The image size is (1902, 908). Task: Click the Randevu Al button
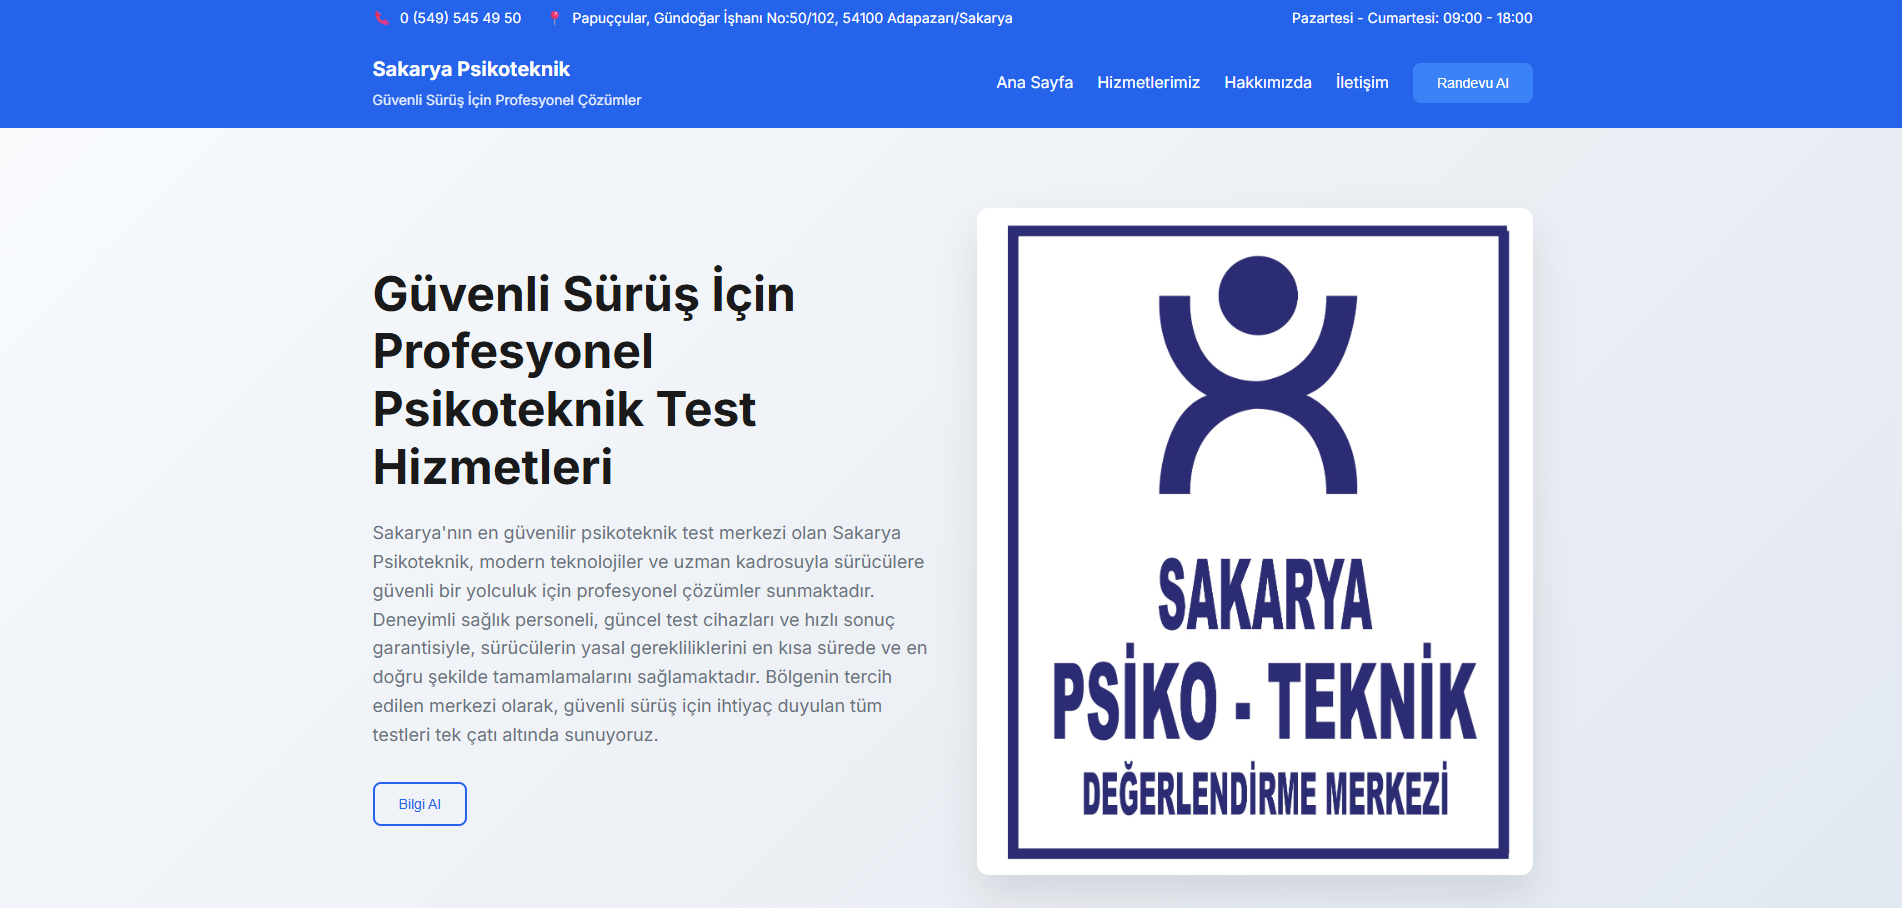click(x=1472, y=83)
